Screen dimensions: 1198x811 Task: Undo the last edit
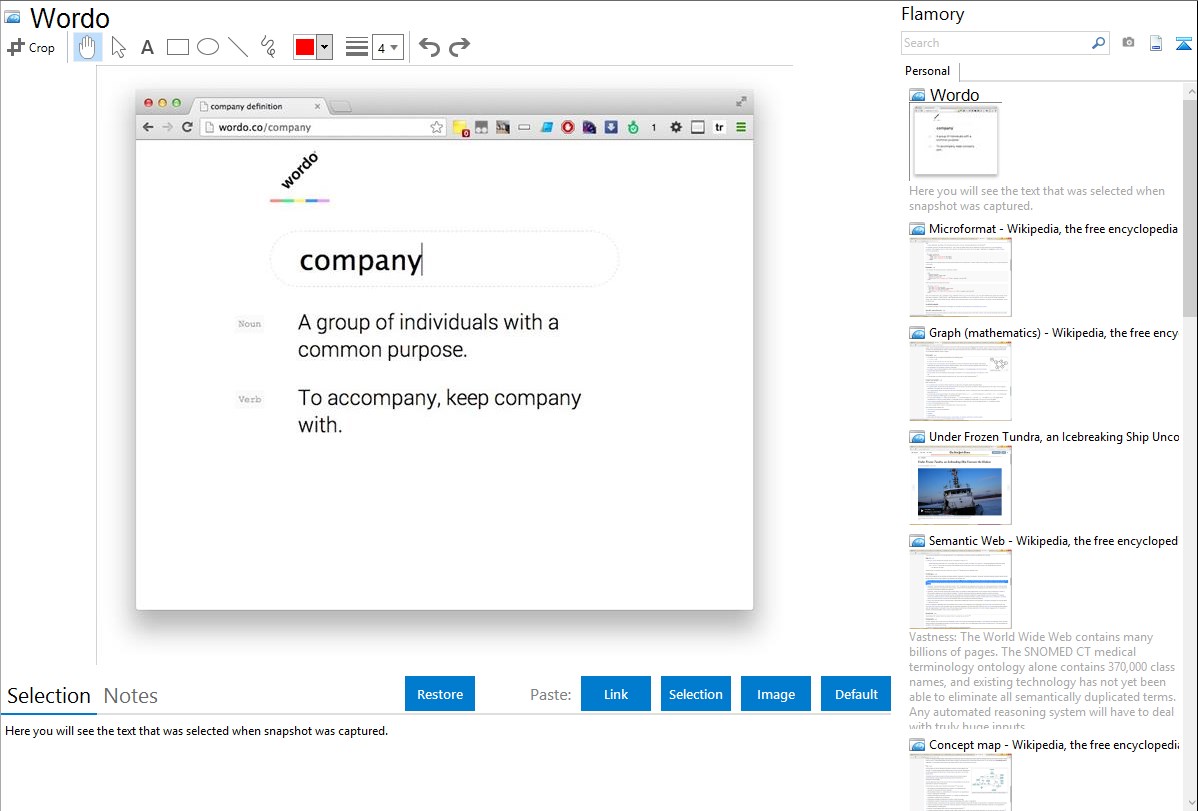tap(429, 47)
